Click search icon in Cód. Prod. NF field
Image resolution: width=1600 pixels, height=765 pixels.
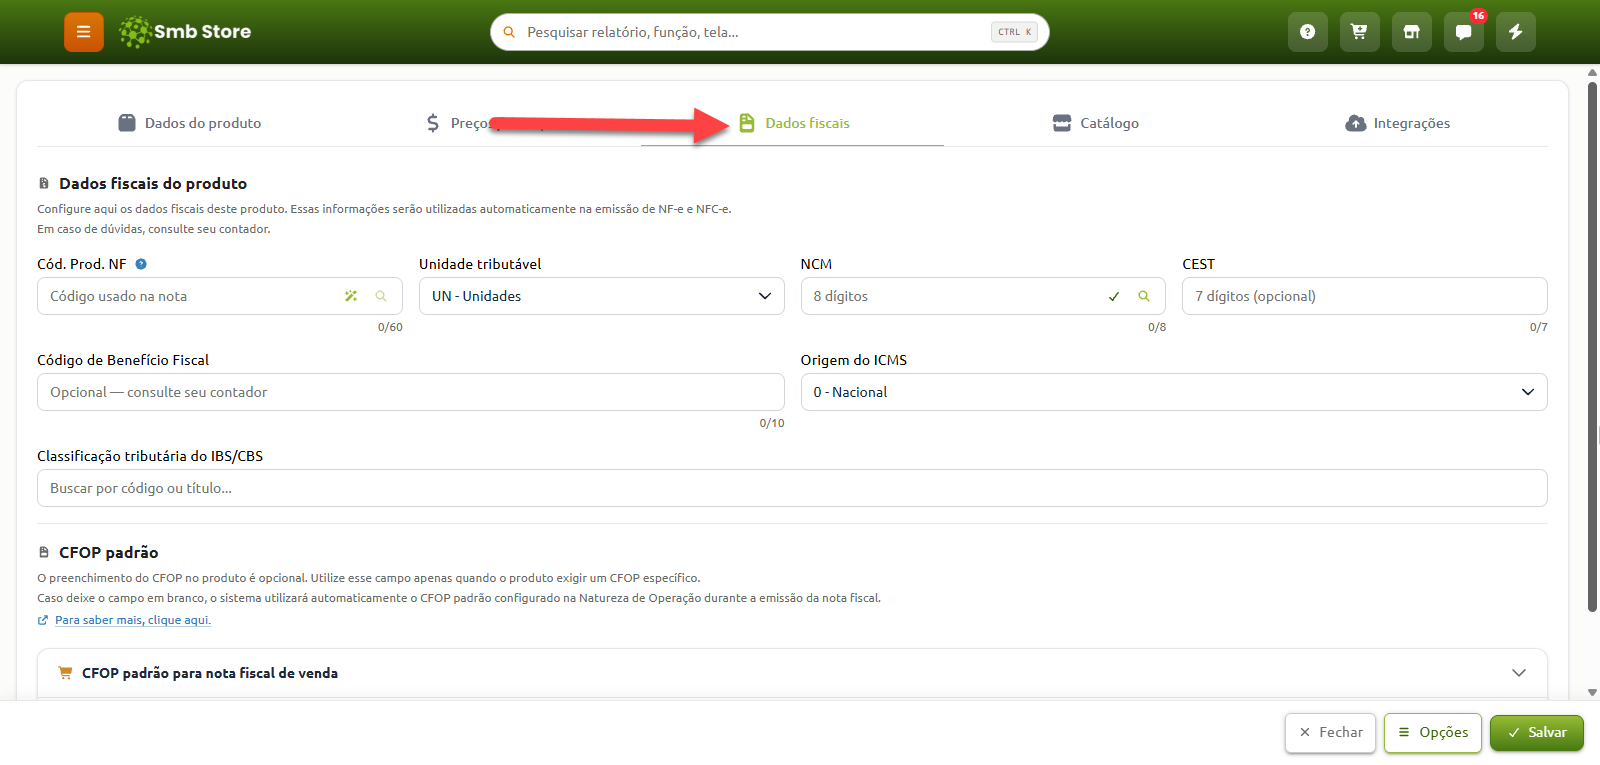[x=381, y=296]
